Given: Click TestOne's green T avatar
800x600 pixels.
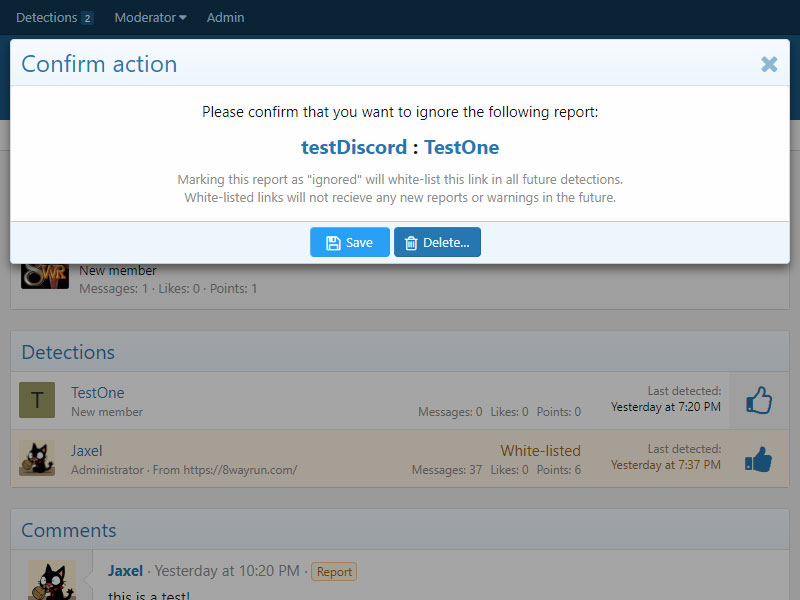Looking at the screenshot, I should tap(37, 401).
